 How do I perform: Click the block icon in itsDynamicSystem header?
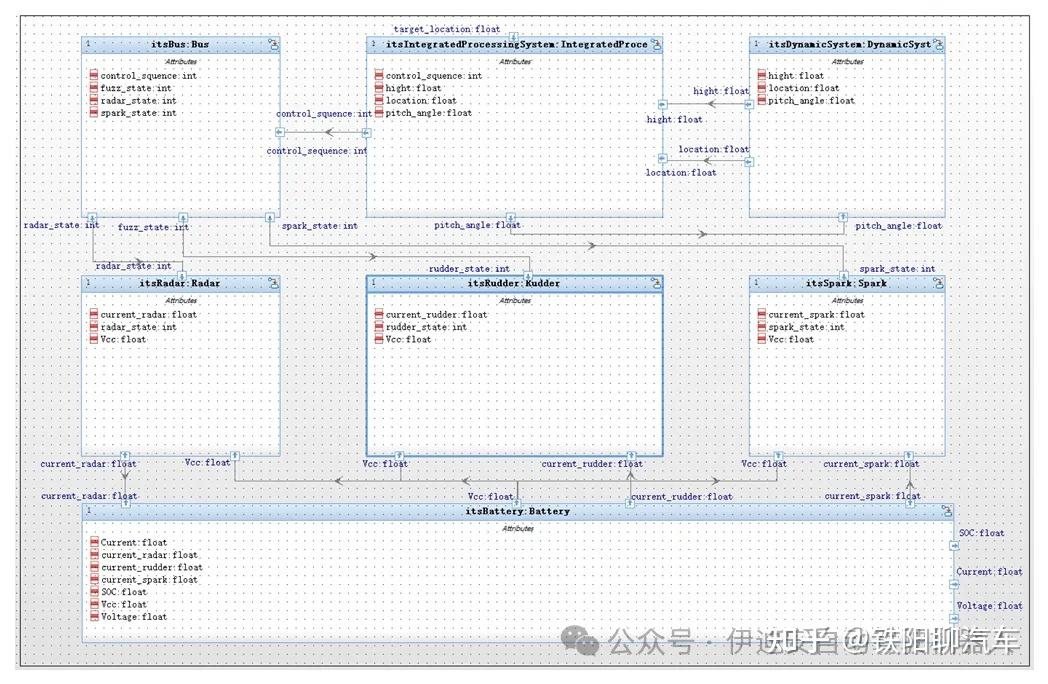(938, 45)
